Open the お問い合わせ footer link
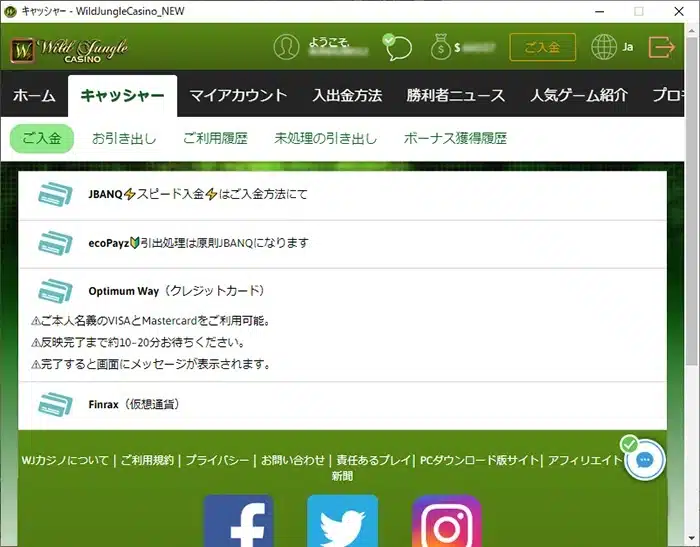This screenshot has height=547, width=700. (x=293, y=460)
